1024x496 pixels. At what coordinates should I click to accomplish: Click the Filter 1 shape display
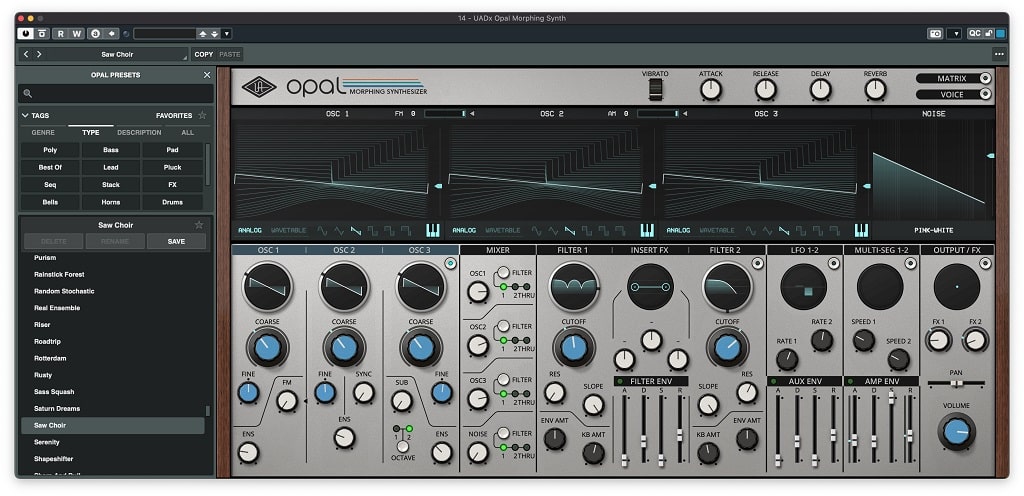574,287
